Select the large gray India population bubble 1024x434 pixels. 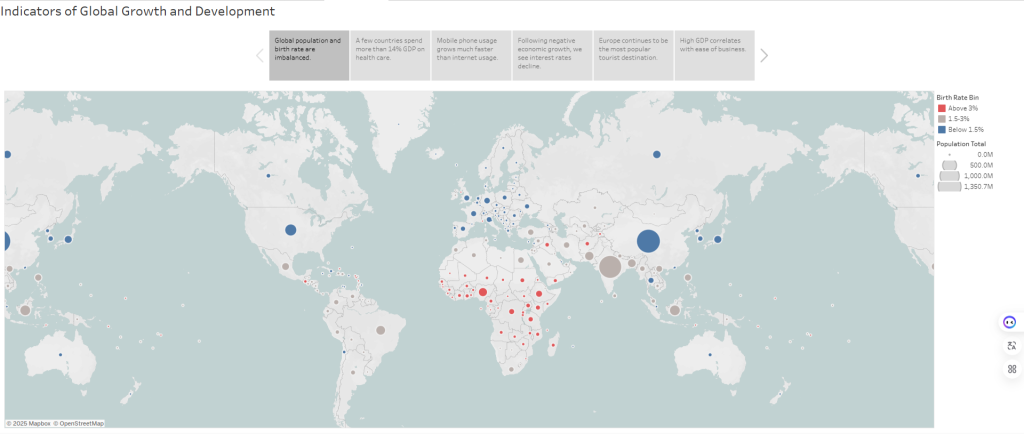tap(610, 265)
